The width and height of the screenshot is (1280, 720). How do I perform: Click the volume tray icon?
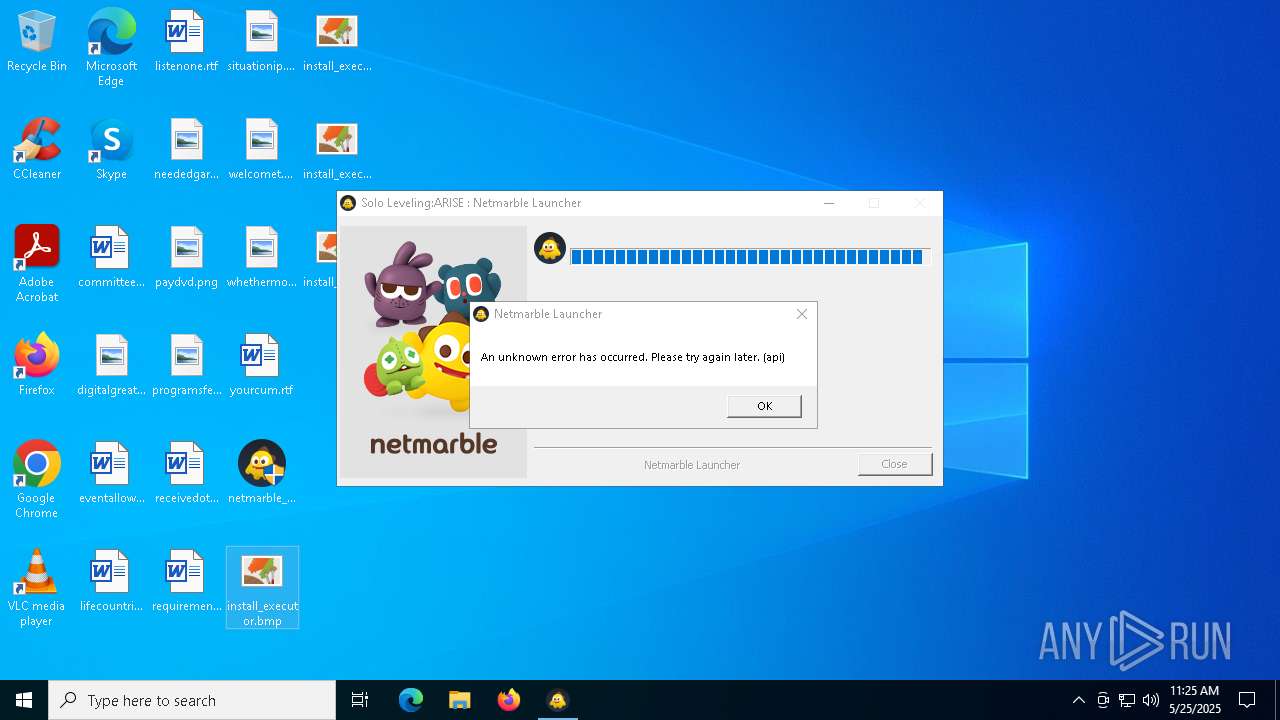coord(1151,700)
